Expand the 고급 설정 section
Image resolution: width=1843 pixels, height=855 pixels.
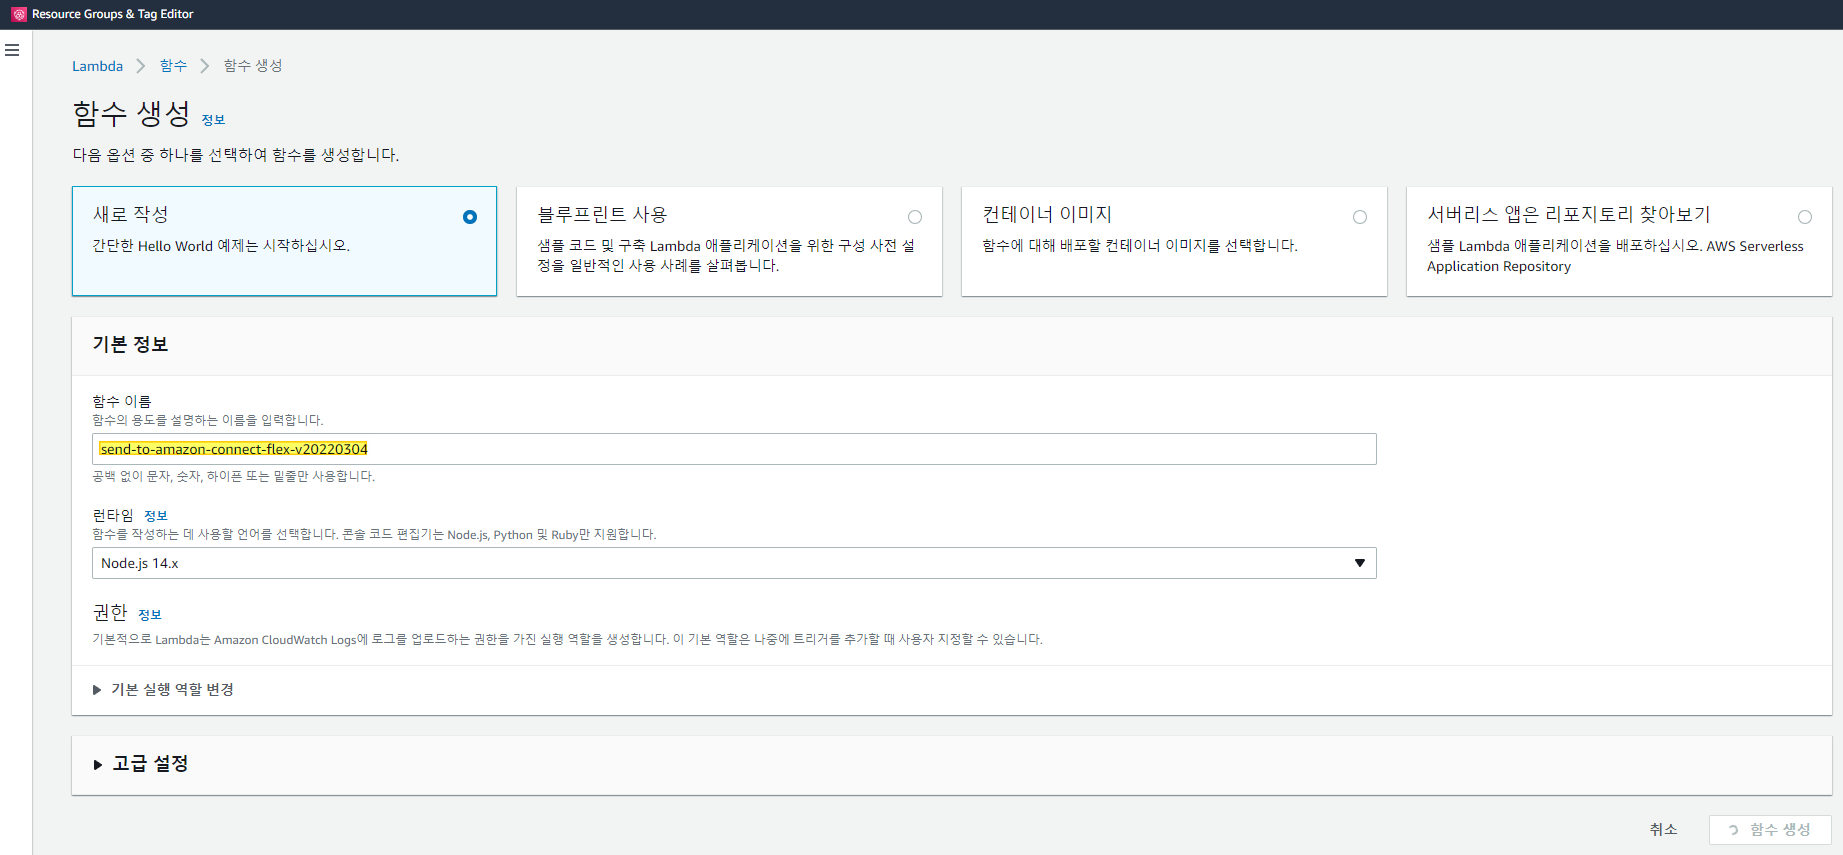coord(141,764)
